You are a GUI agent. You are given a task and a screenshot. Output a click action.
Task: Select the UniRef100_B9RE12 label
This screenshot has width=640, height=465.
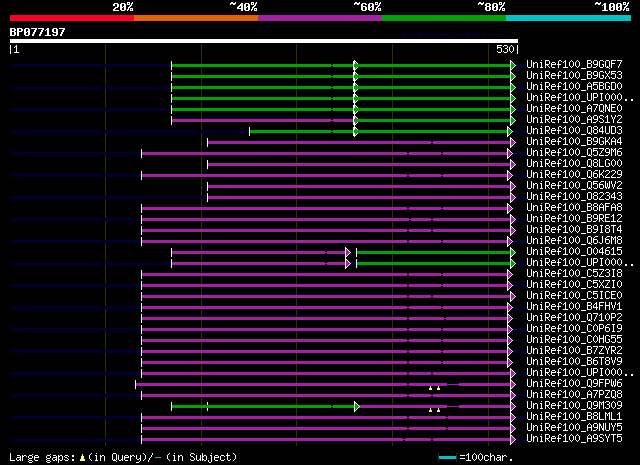click(x=574, y=219)
